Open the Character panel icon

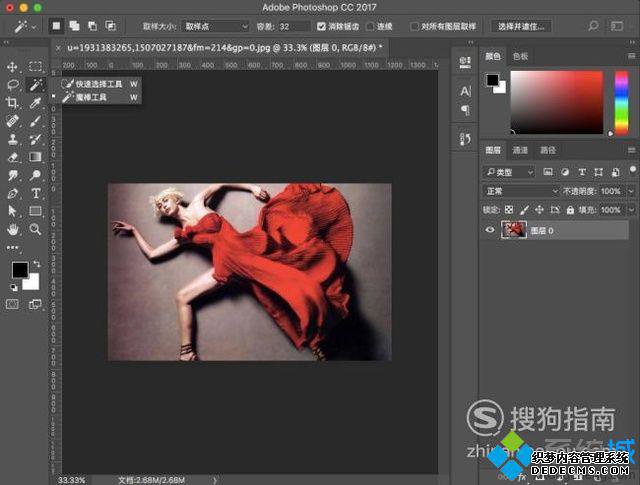[x=465, y=91]
